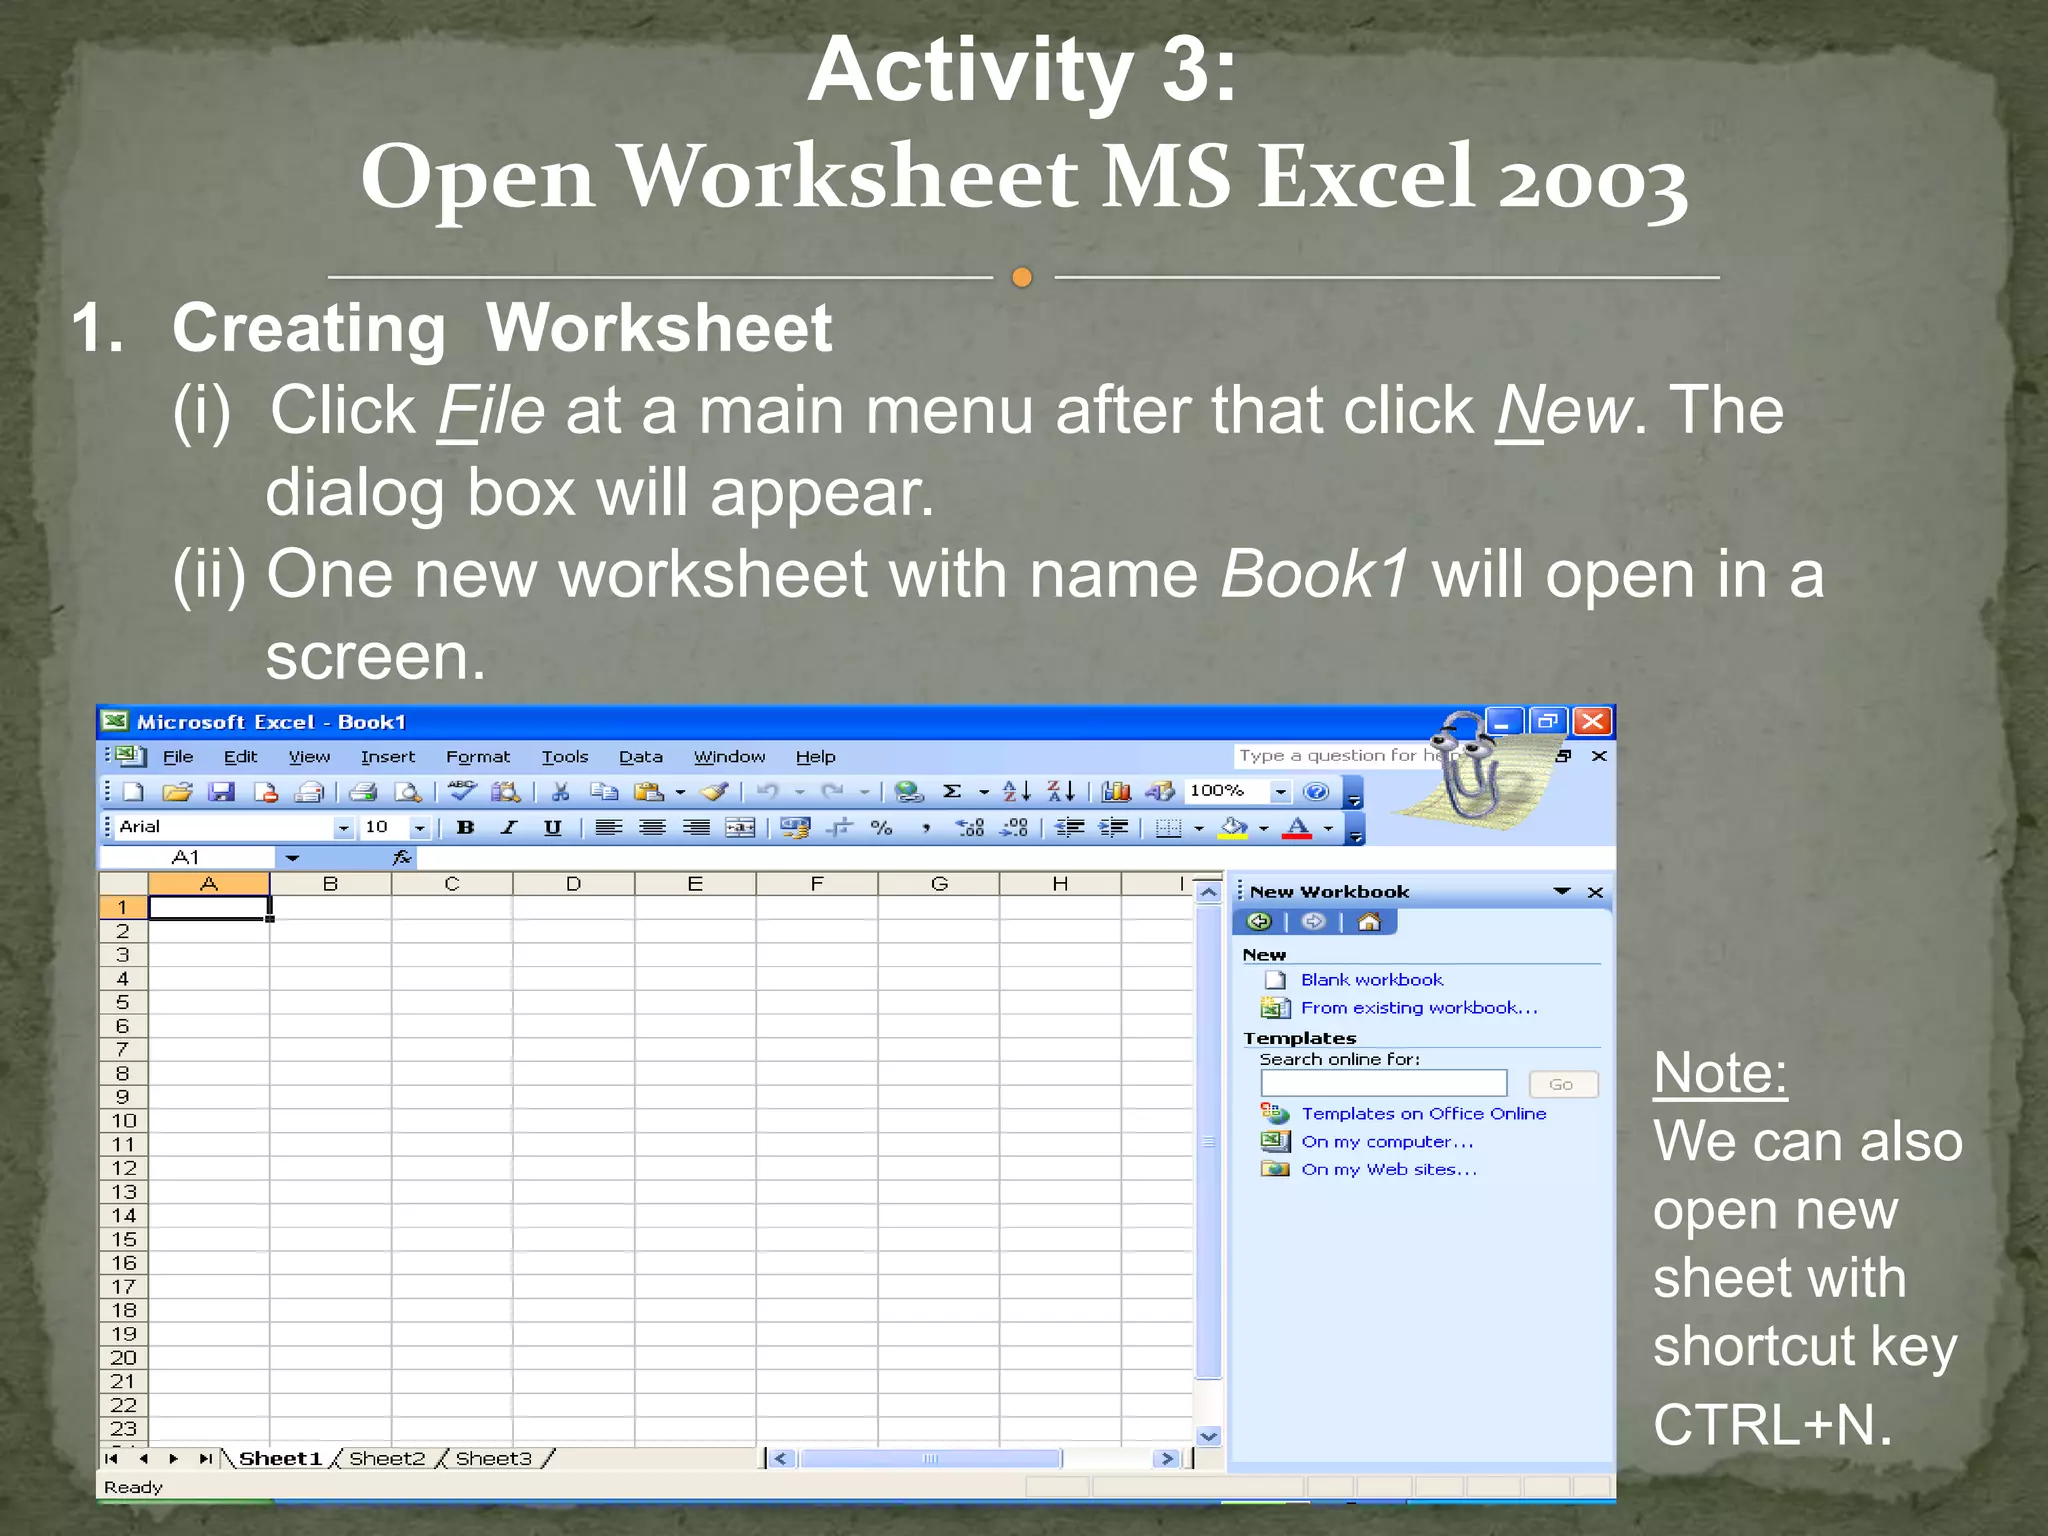Viewport: 2048px width, 1536px height.
Task: Sort descending with the Z-A icon
Action: [1061, 792]
